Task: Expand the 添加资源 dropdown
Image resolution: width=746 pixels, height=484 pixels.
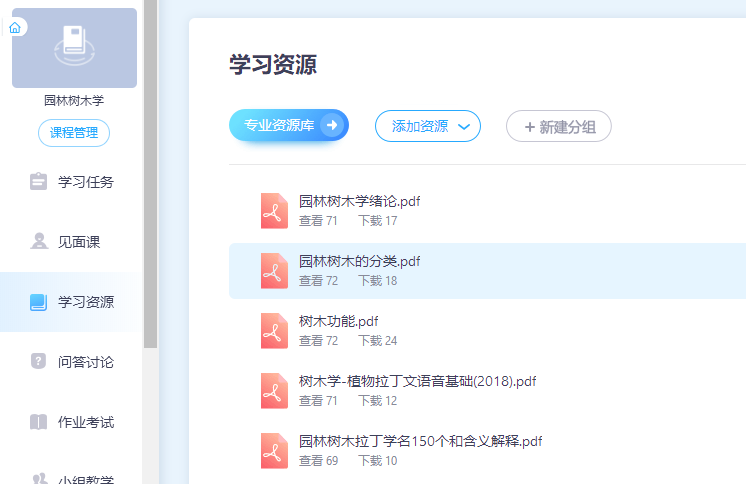Action: tap(428, 126)
